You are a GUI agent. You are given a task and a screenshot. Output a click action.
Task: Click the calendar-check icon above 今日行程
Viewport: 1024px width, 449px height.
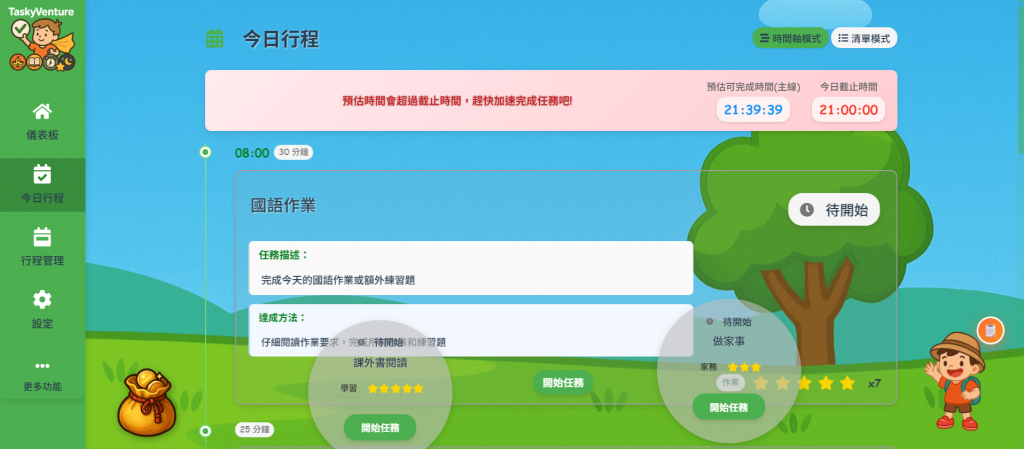pyautogui.click(x=42, y=174)
